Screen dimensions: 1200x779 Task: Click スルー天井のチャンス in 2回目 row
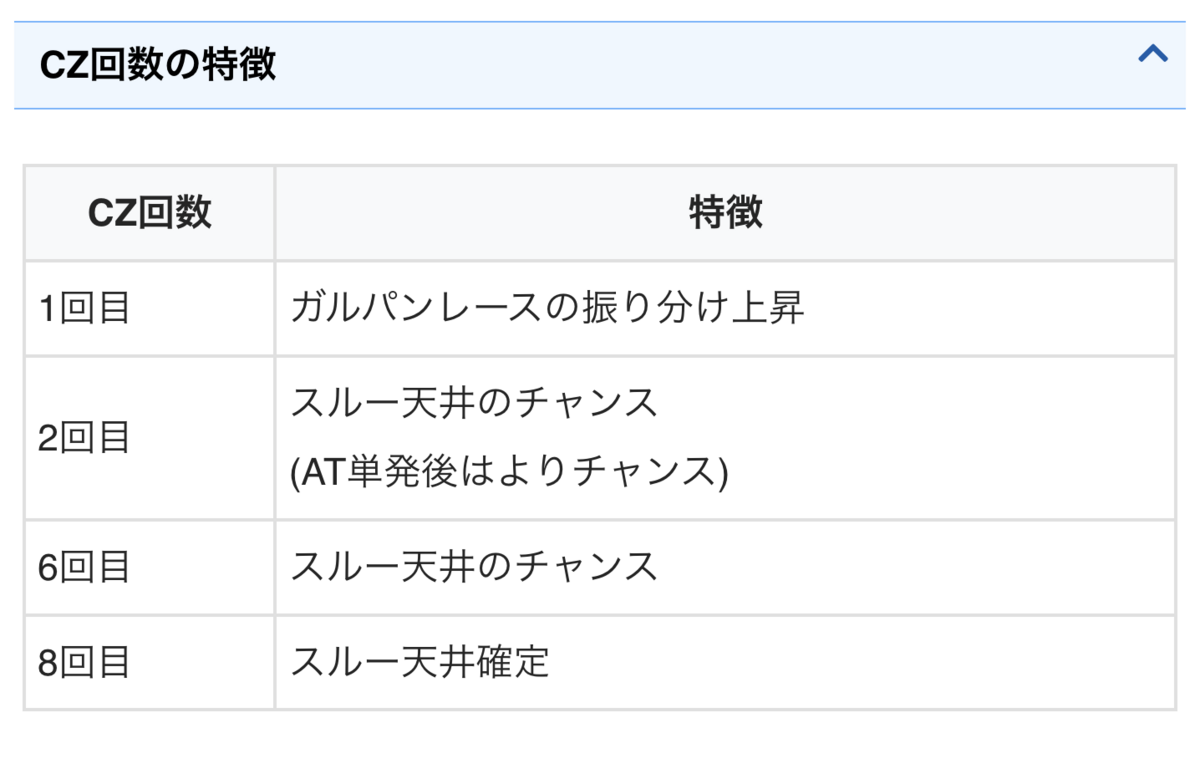[x=474, y=403]
